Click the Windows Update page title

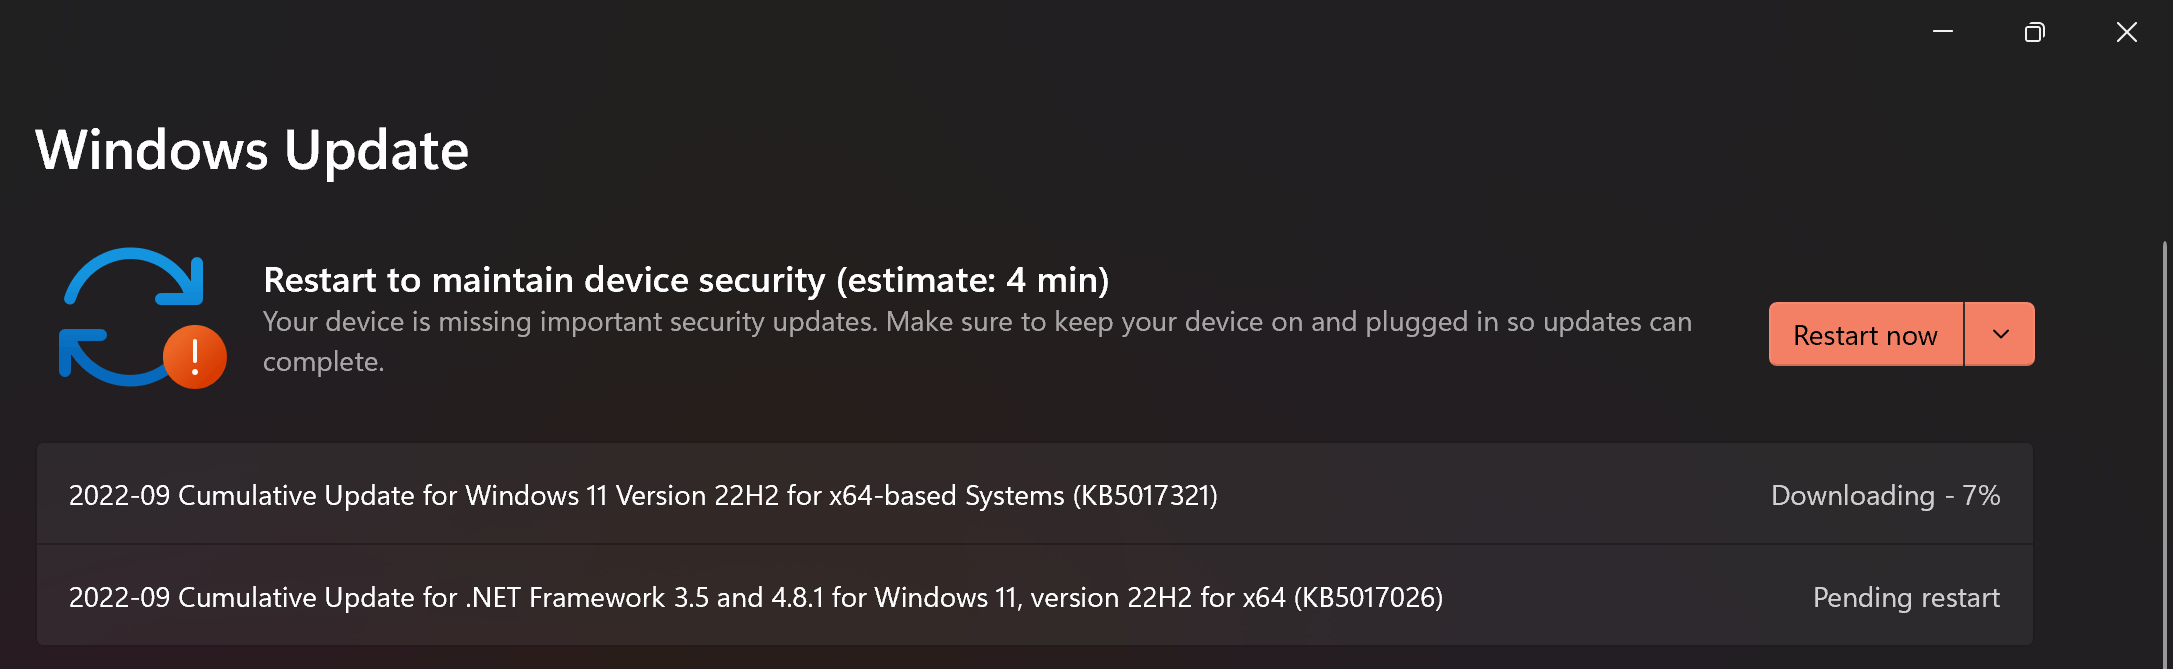click(252, 150)
